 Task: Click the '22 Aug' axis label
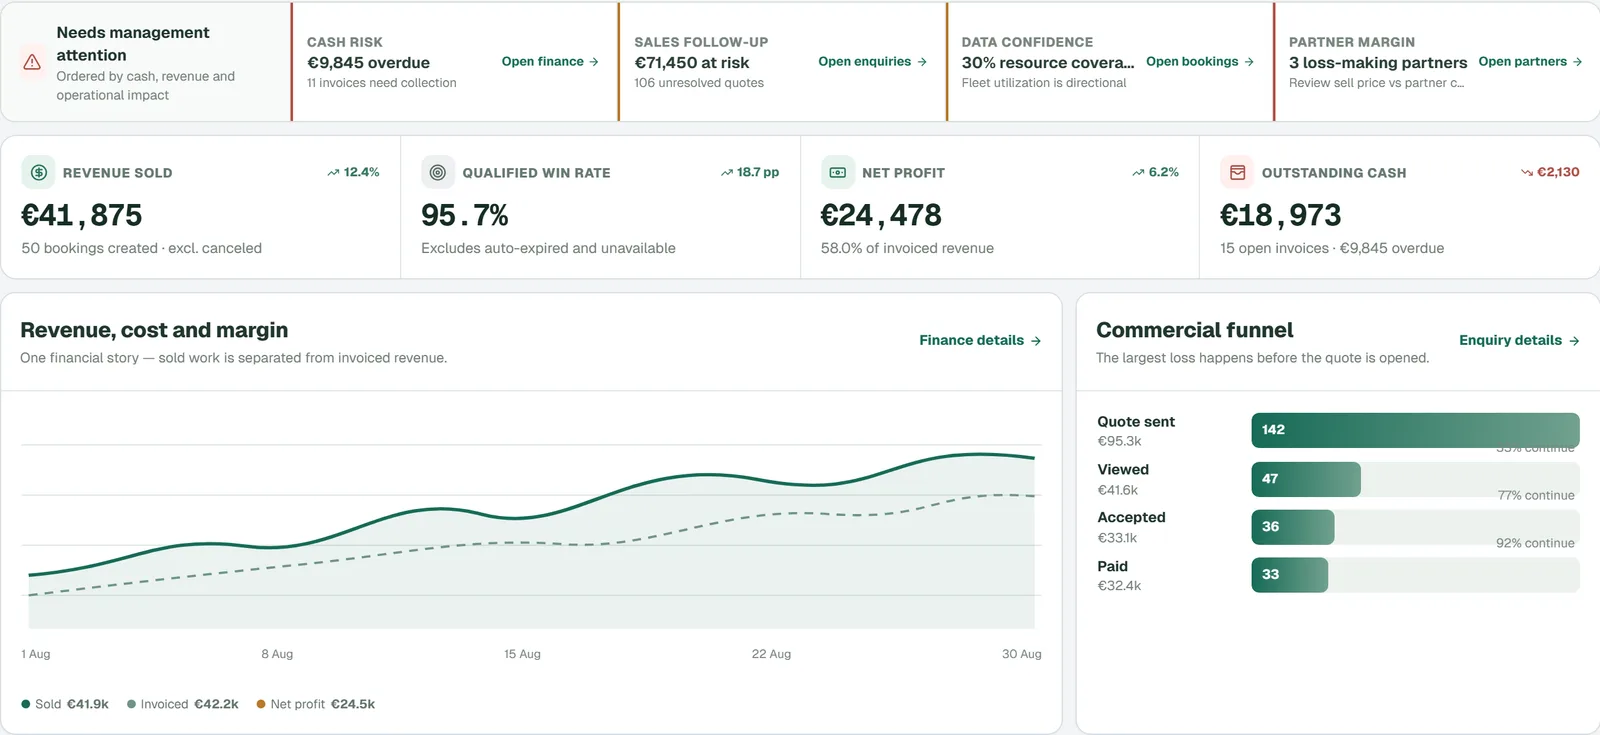771,654
